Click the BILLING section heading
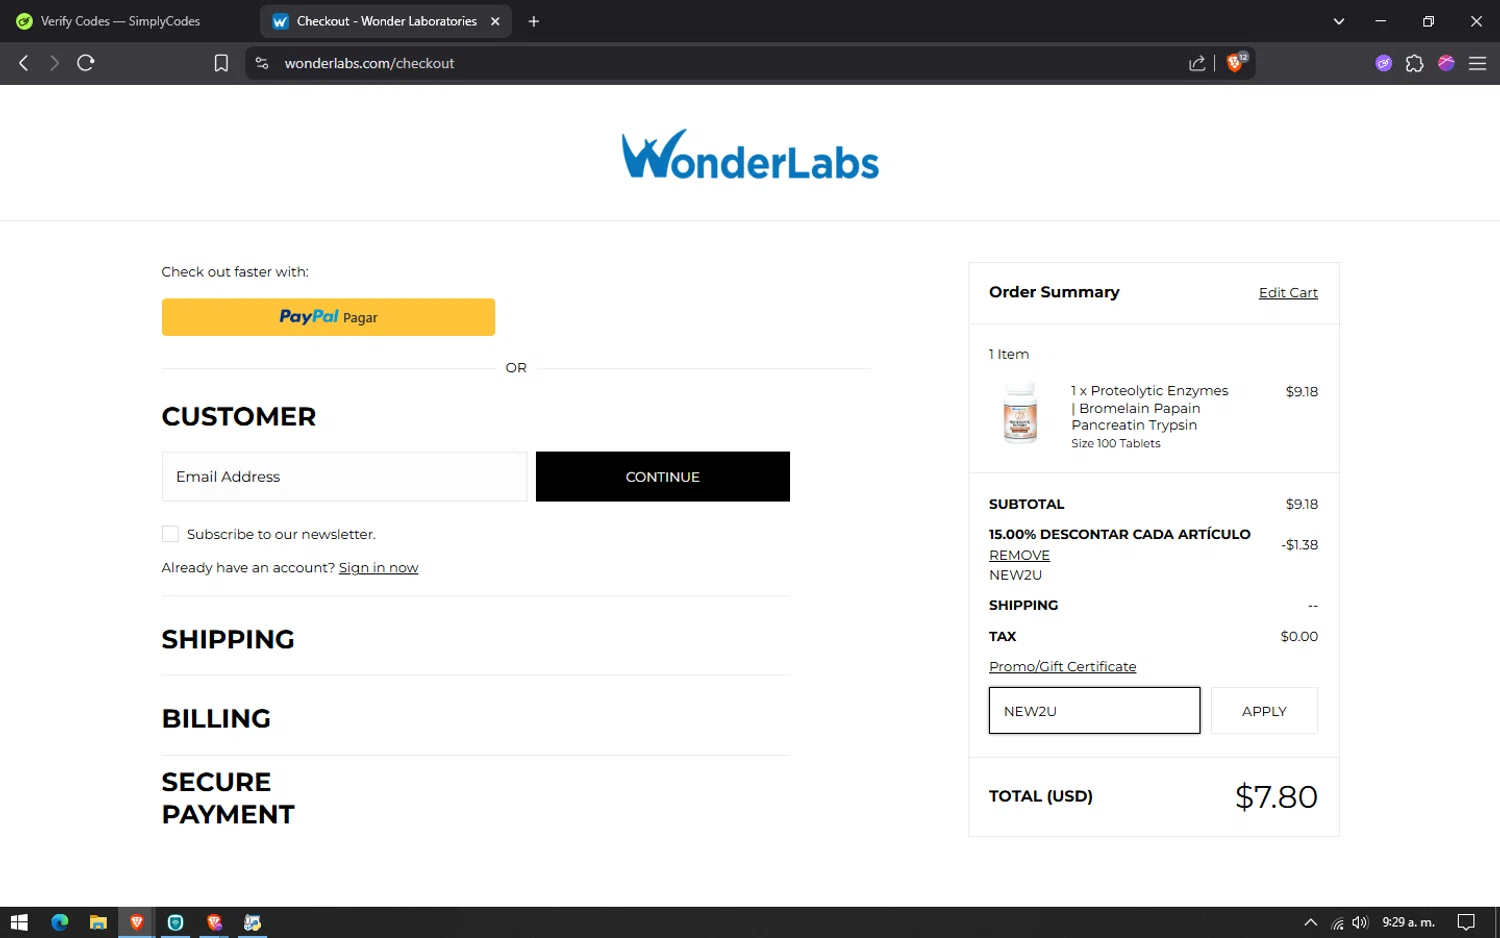This screenshot has width=1500, height=938. (x=216, y=718)
